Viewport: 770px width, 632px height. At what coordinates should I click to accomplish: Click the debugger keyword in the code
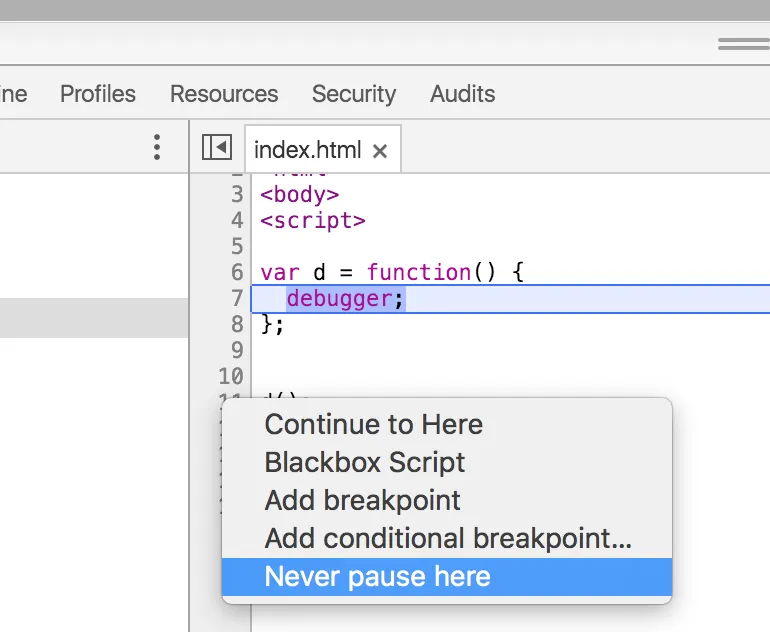tap(339, 298)
